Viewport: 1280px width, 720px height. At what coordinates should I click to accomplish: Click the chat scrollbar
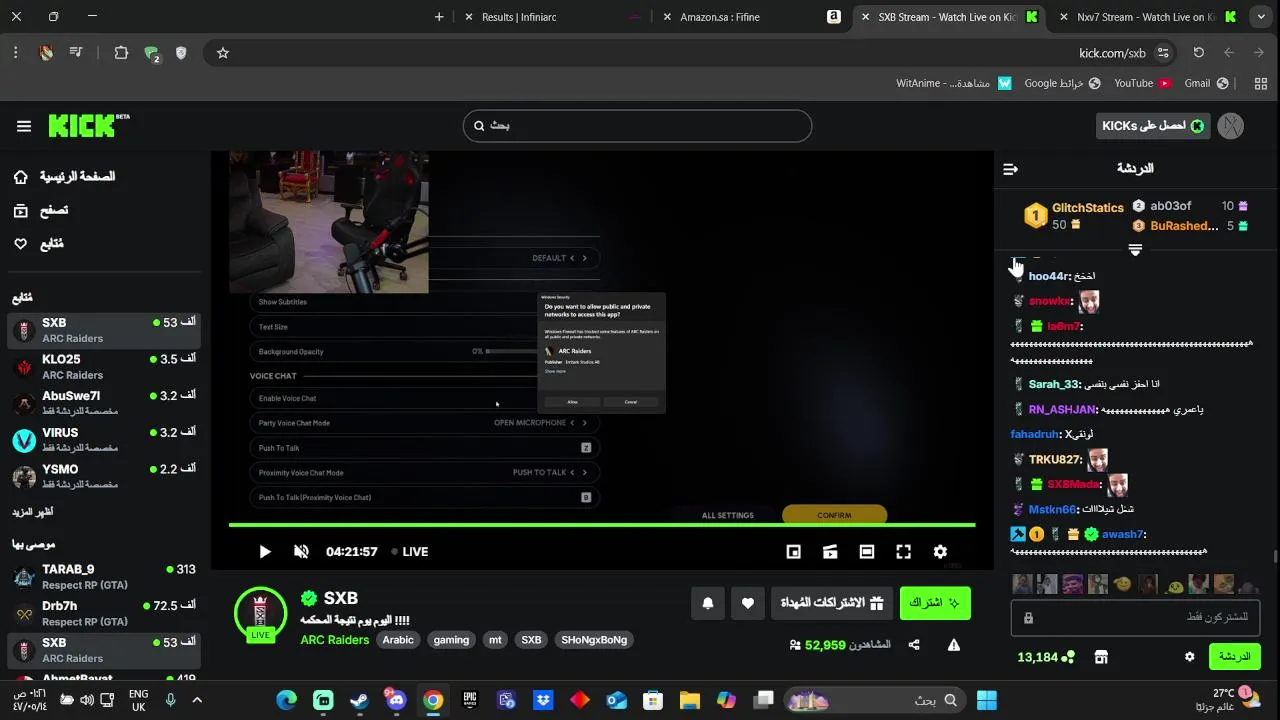click(x=1275, y=557)
